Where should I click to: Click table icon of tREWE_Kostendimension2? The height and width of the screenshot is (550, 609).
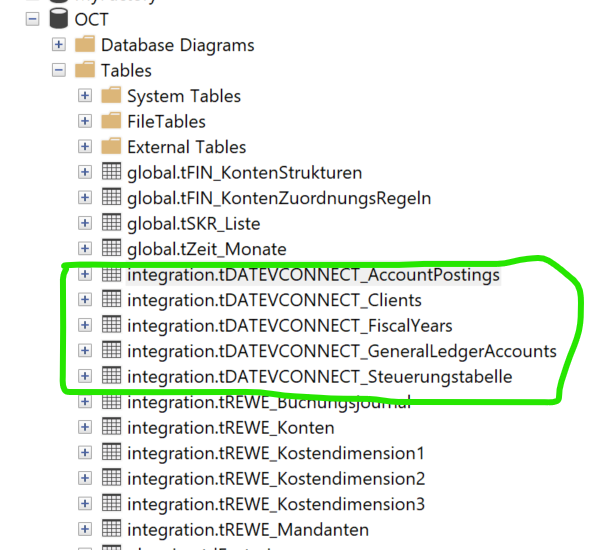tap(111, 477)
